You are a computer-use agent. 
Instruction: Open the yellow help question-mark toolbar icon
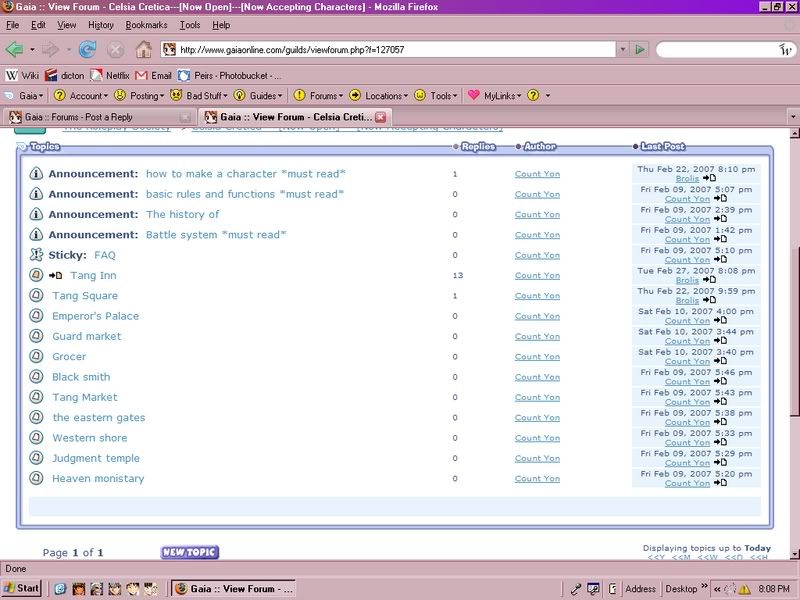pos(533,95)
